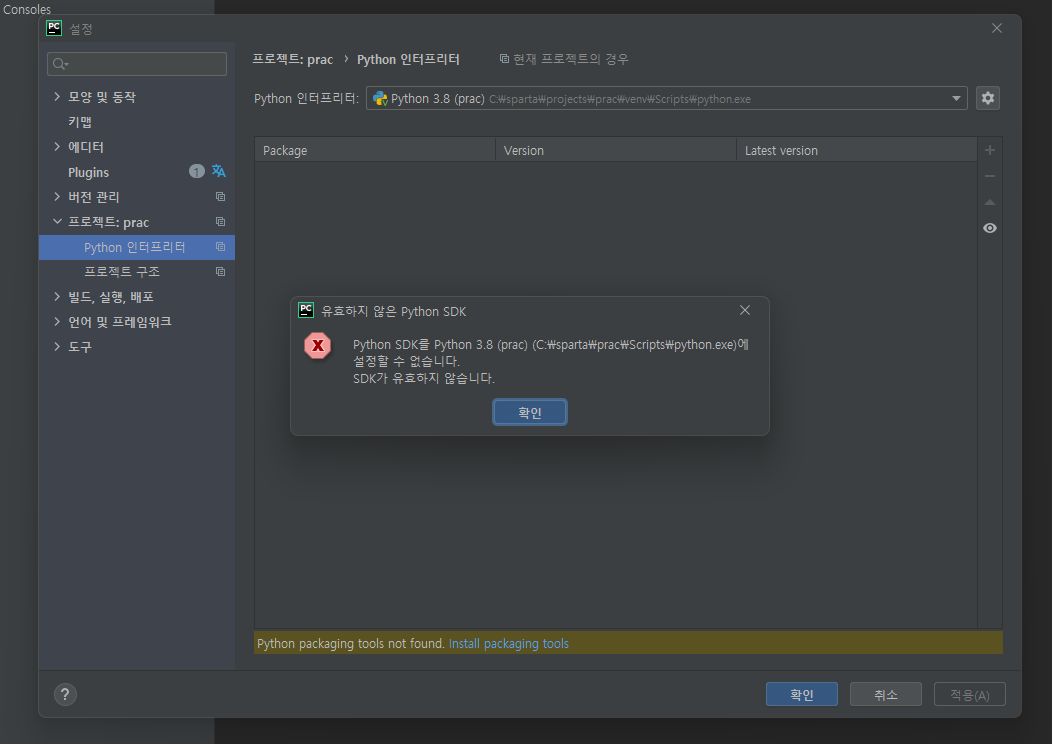Collapse the 프로젝트: prac section

pyautogui.click(x=57, y=221)
